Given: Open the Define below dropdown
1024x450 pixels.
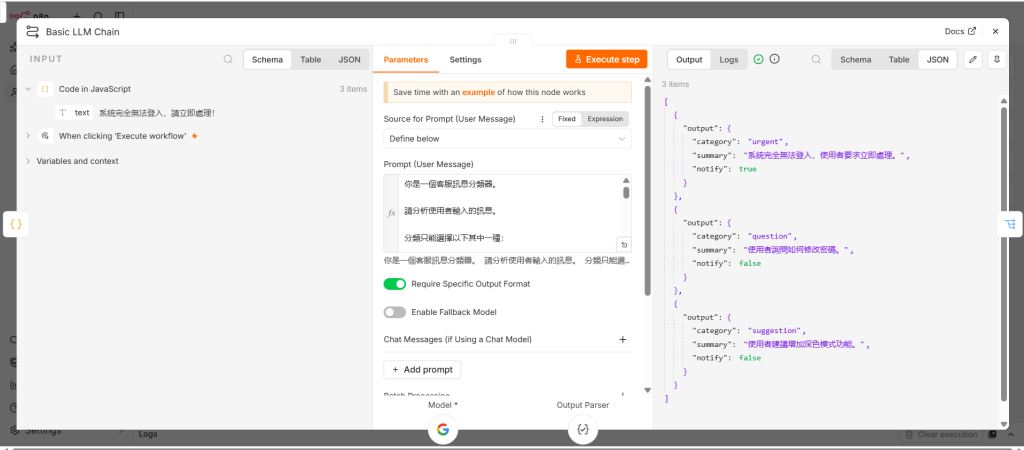Looking at the screenshot, I should (507, 138).
